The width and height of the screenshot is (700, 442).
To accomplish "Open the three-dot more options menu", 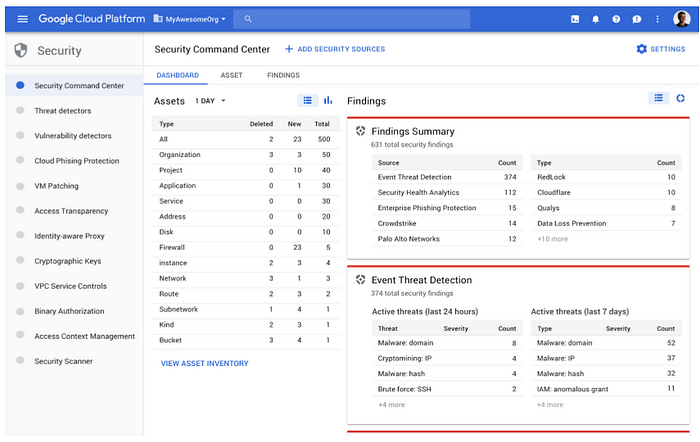I will 657,19.
